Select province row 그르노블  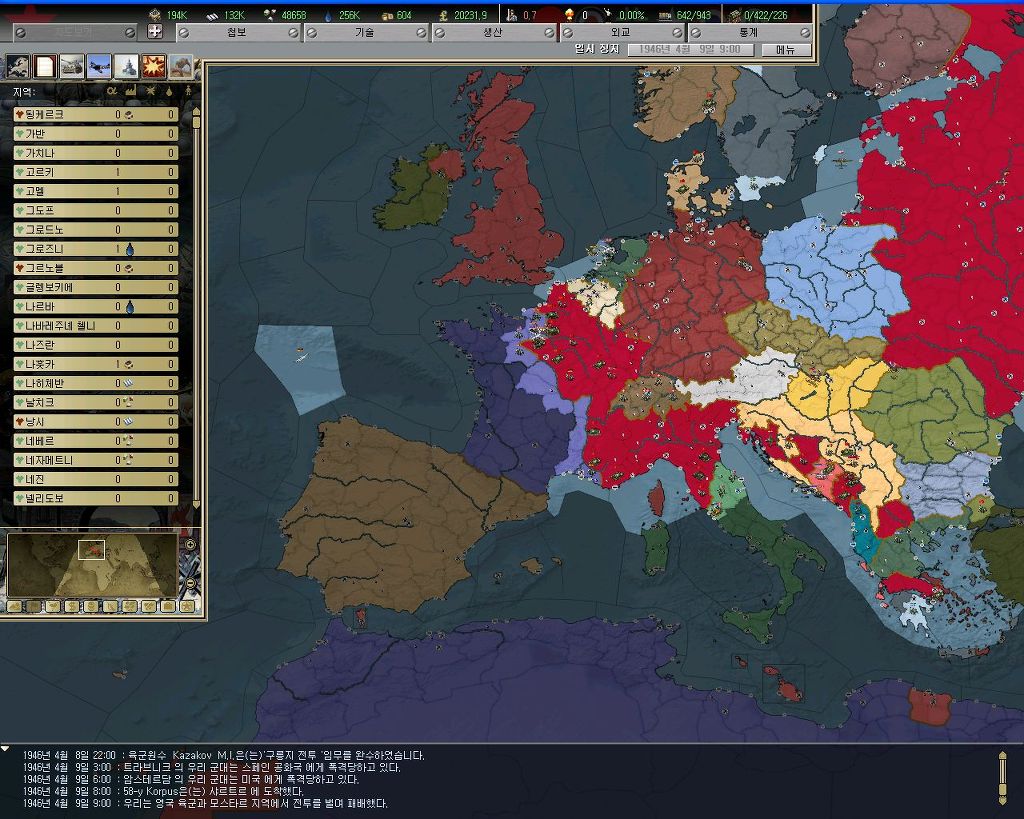click(96, 268)
